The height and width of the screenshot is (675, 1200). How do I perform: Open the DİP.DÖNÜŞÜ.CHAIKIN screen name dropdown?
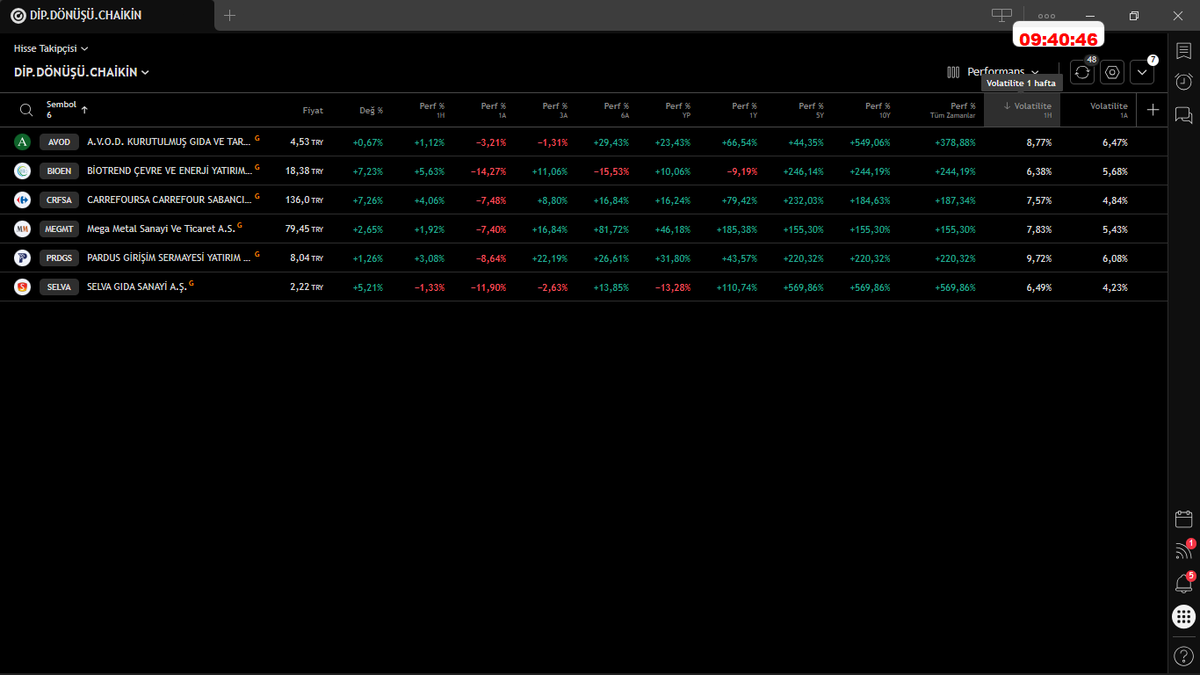(x=82, y=72)
